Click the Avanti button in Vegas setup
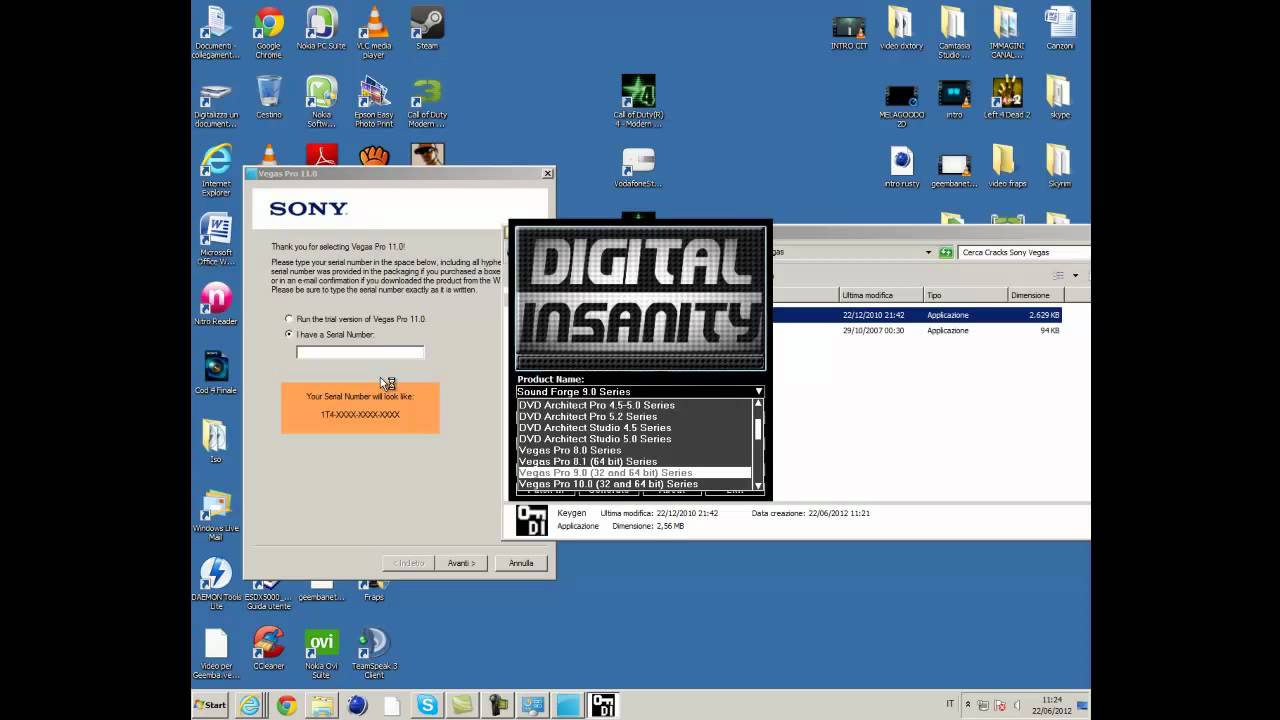 point(461,563)
